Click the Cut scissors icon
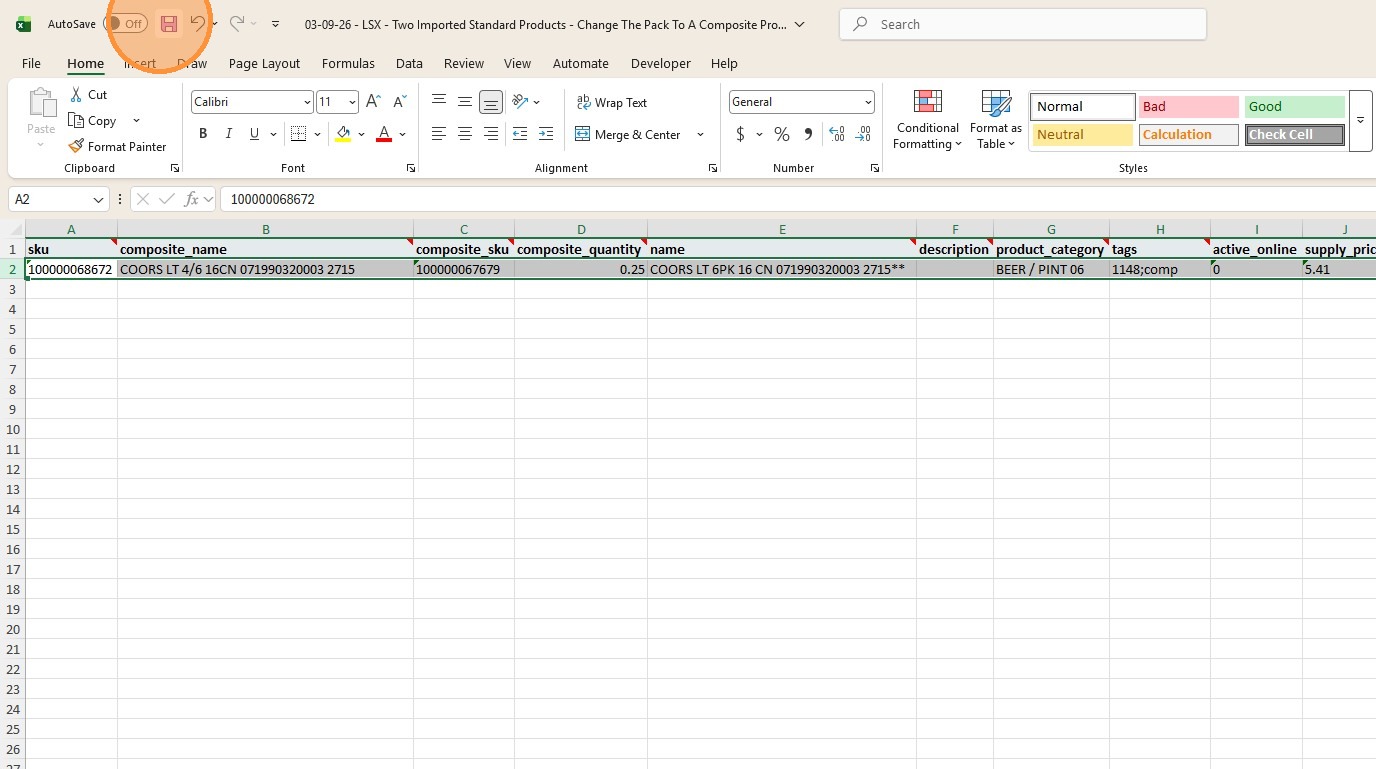Screen dimensions: 1376x769 76,94
